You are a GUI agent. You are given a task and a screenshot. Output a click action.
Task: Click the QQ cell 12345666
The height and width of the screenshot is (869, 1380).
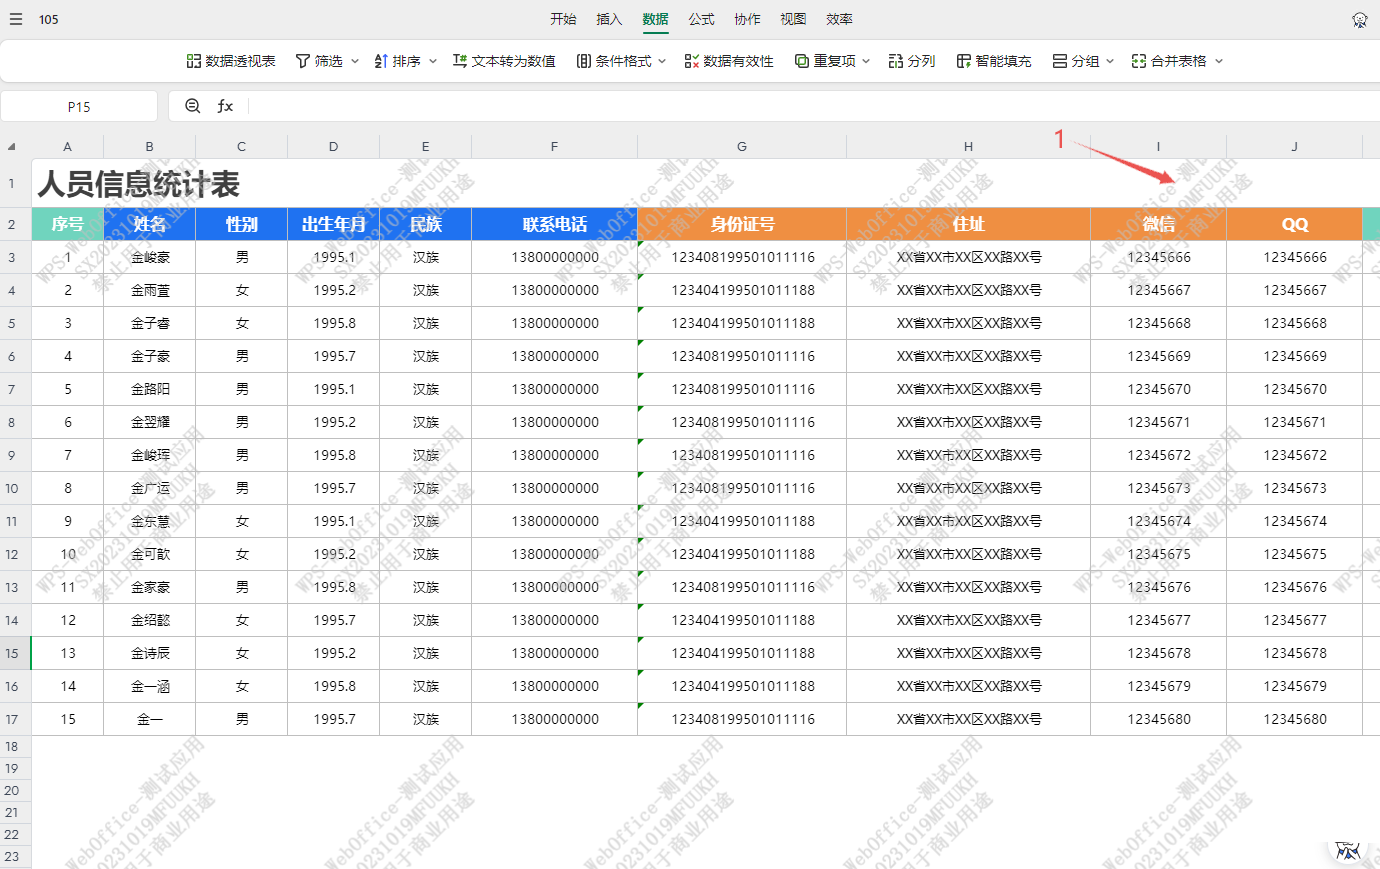tap(1294, 257)
